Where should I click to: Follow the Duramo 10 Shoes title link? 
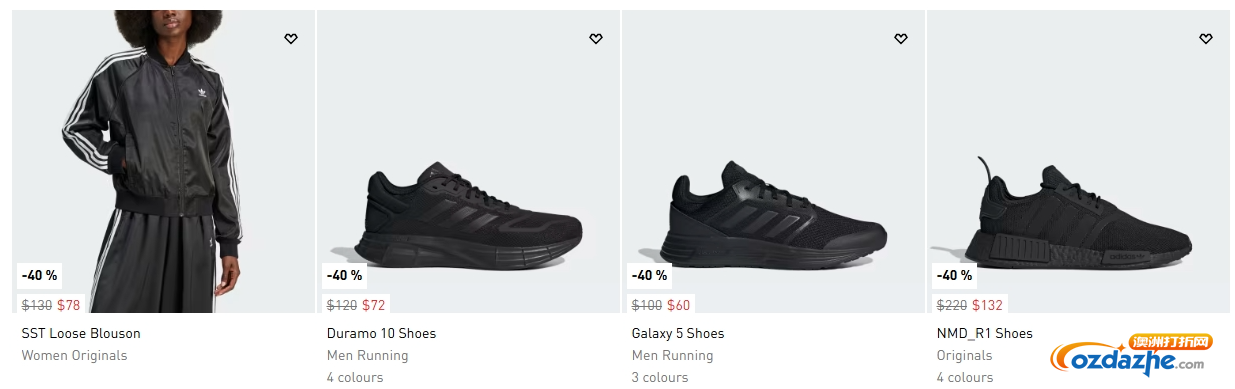coord(381,333)
